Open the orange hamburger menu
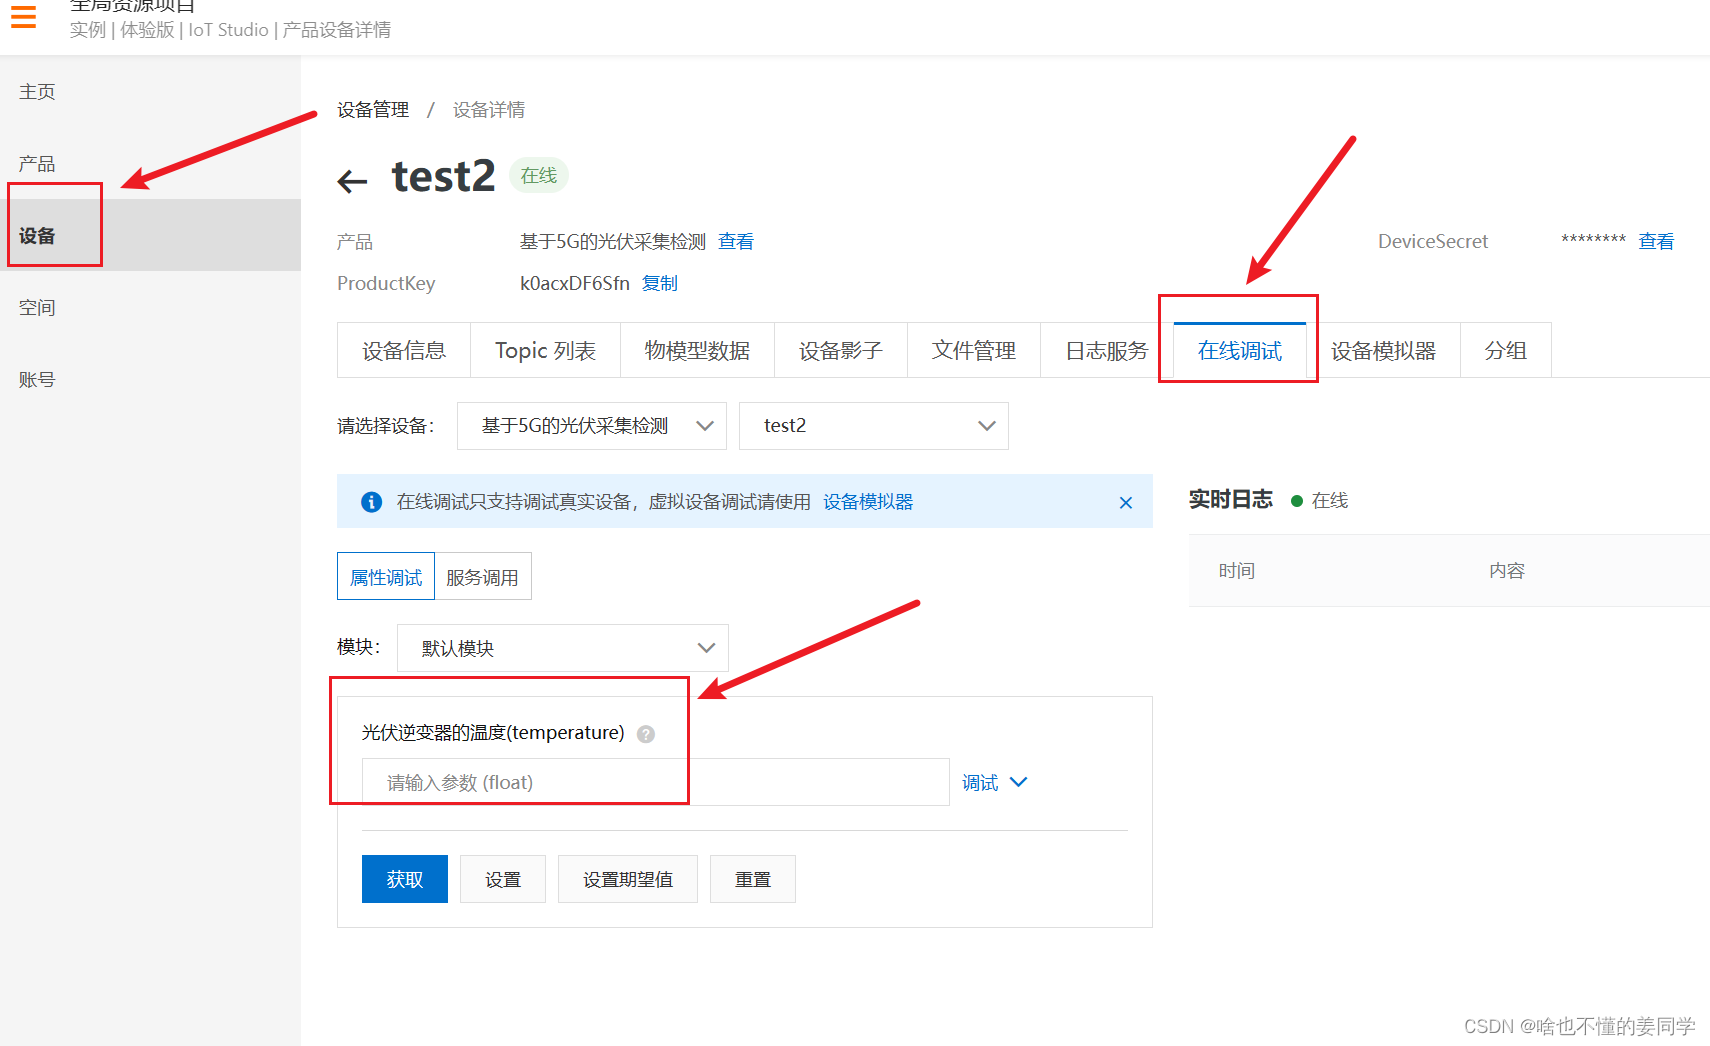The height and width of the screenshot is (1046, 1710). [23, 16]
